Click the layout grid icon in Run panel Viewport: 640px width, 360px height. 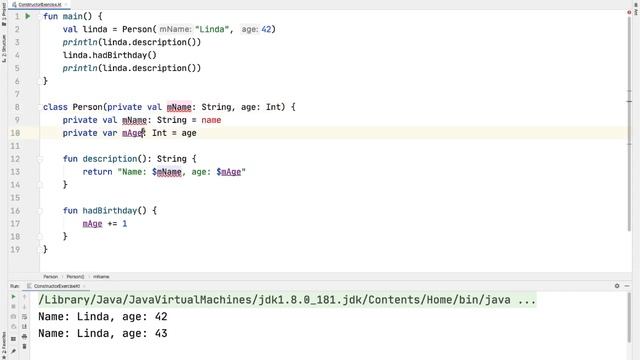(x=13, y=339)
